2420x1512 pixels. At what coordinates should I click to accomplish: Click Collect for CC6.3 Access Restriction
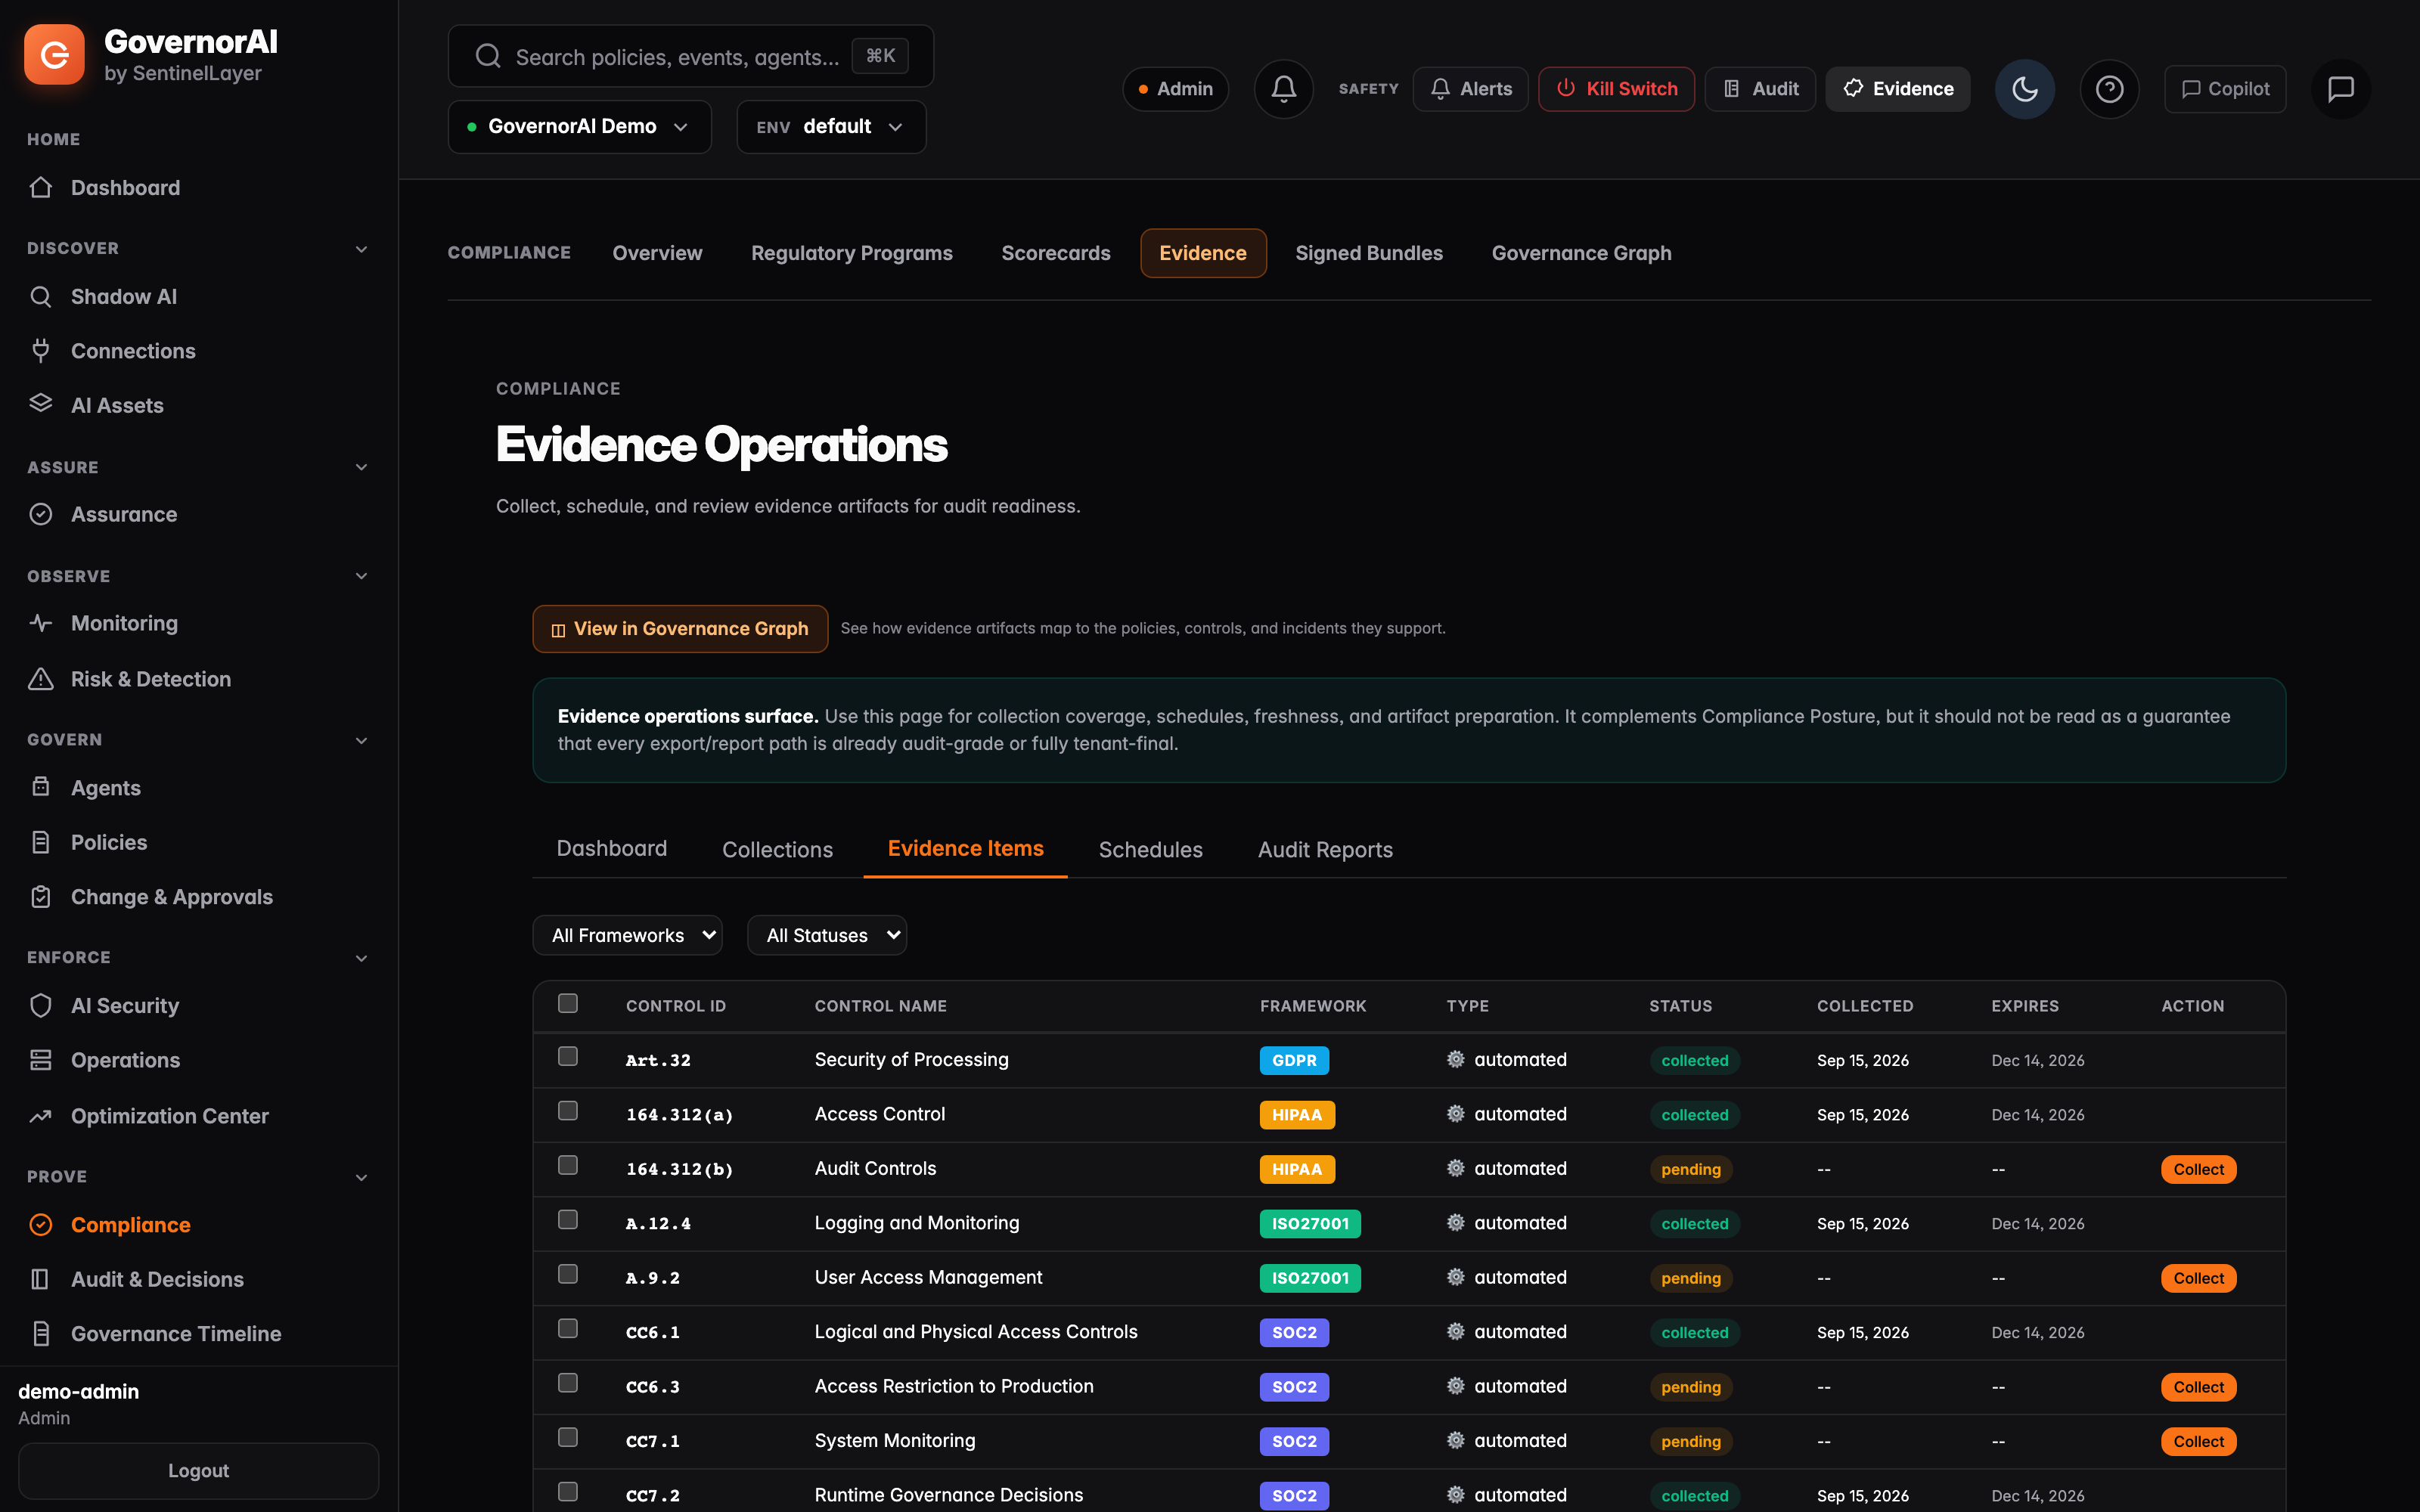[2198, 1387]
